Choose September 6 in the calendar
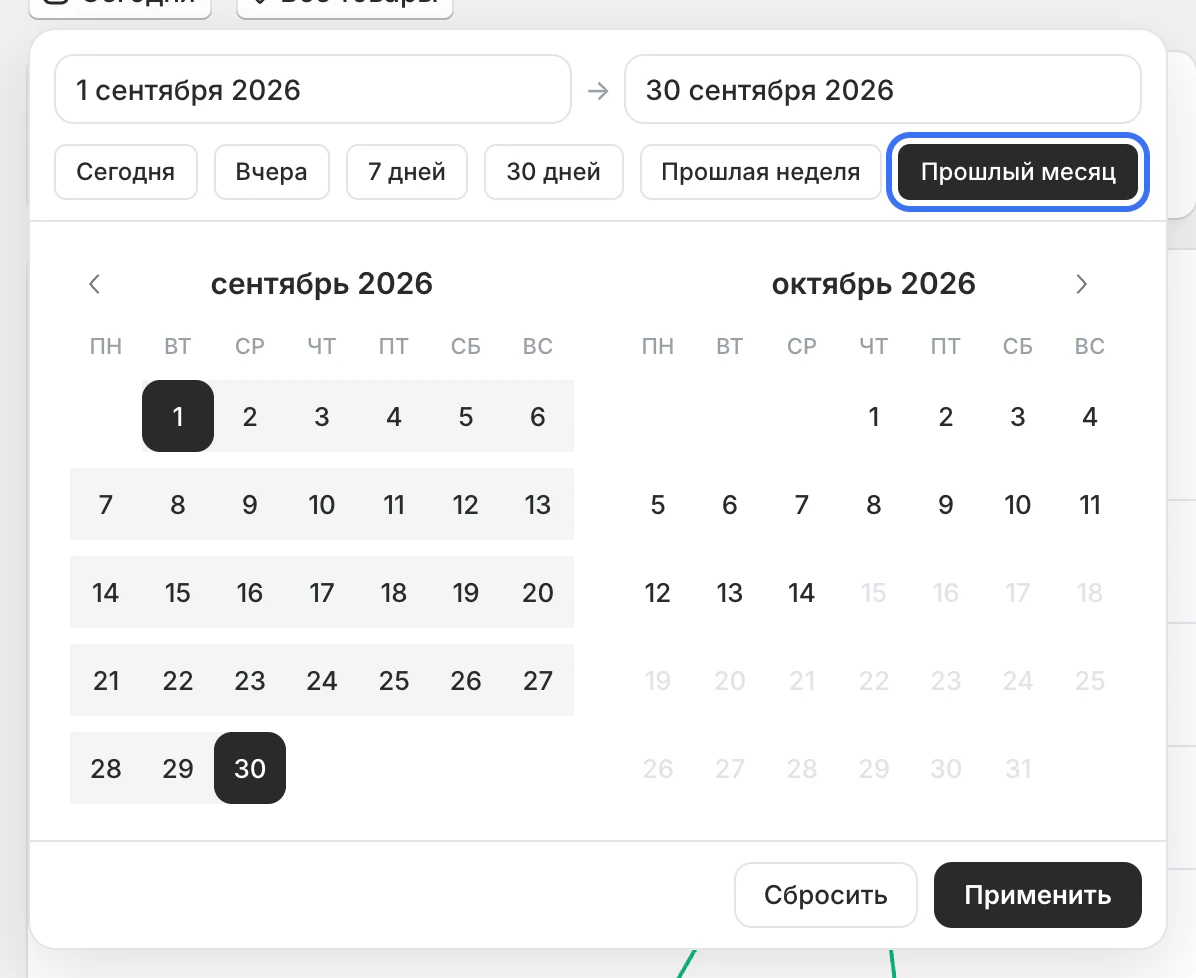Screen dimensions: 1196x978 click(538, 417)
